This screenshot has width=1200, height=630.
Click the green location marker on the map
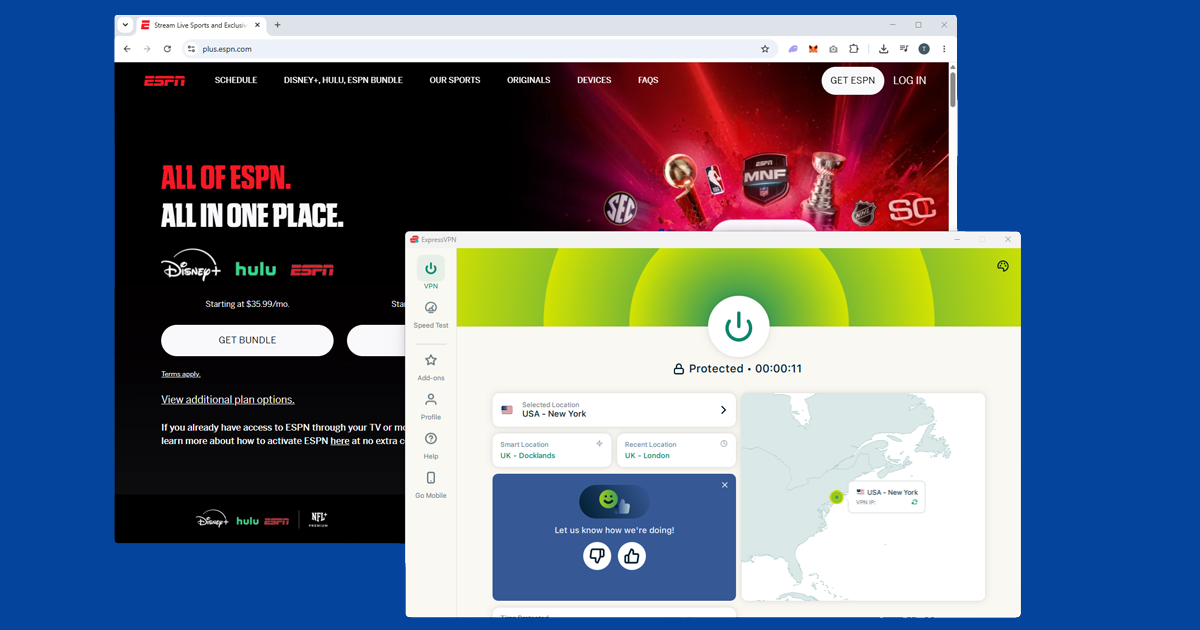pos(837,497)
